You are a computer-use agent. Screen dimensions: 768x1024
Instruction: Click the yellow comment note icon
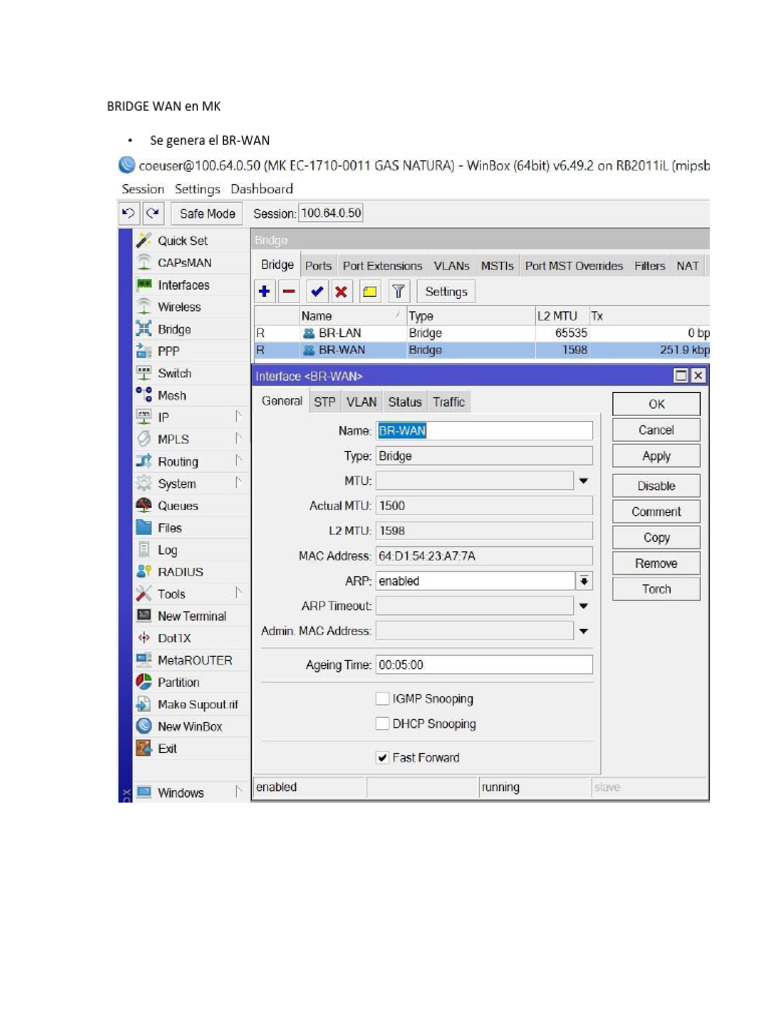[369, 292]
